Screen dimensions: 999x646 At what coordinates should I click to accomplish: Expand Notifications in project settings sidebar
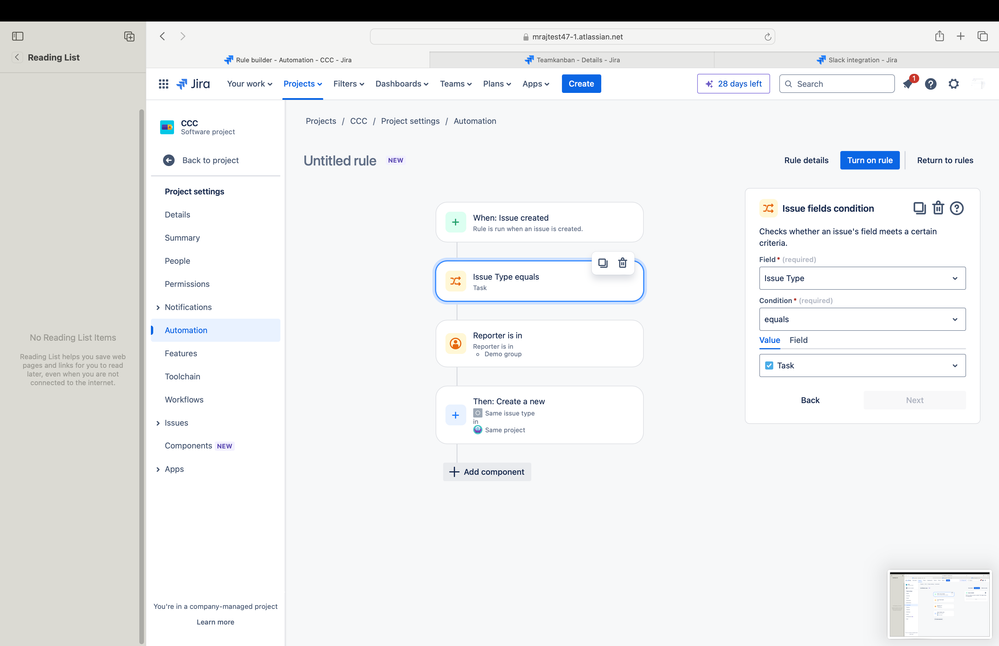click(x=158, y=308)
